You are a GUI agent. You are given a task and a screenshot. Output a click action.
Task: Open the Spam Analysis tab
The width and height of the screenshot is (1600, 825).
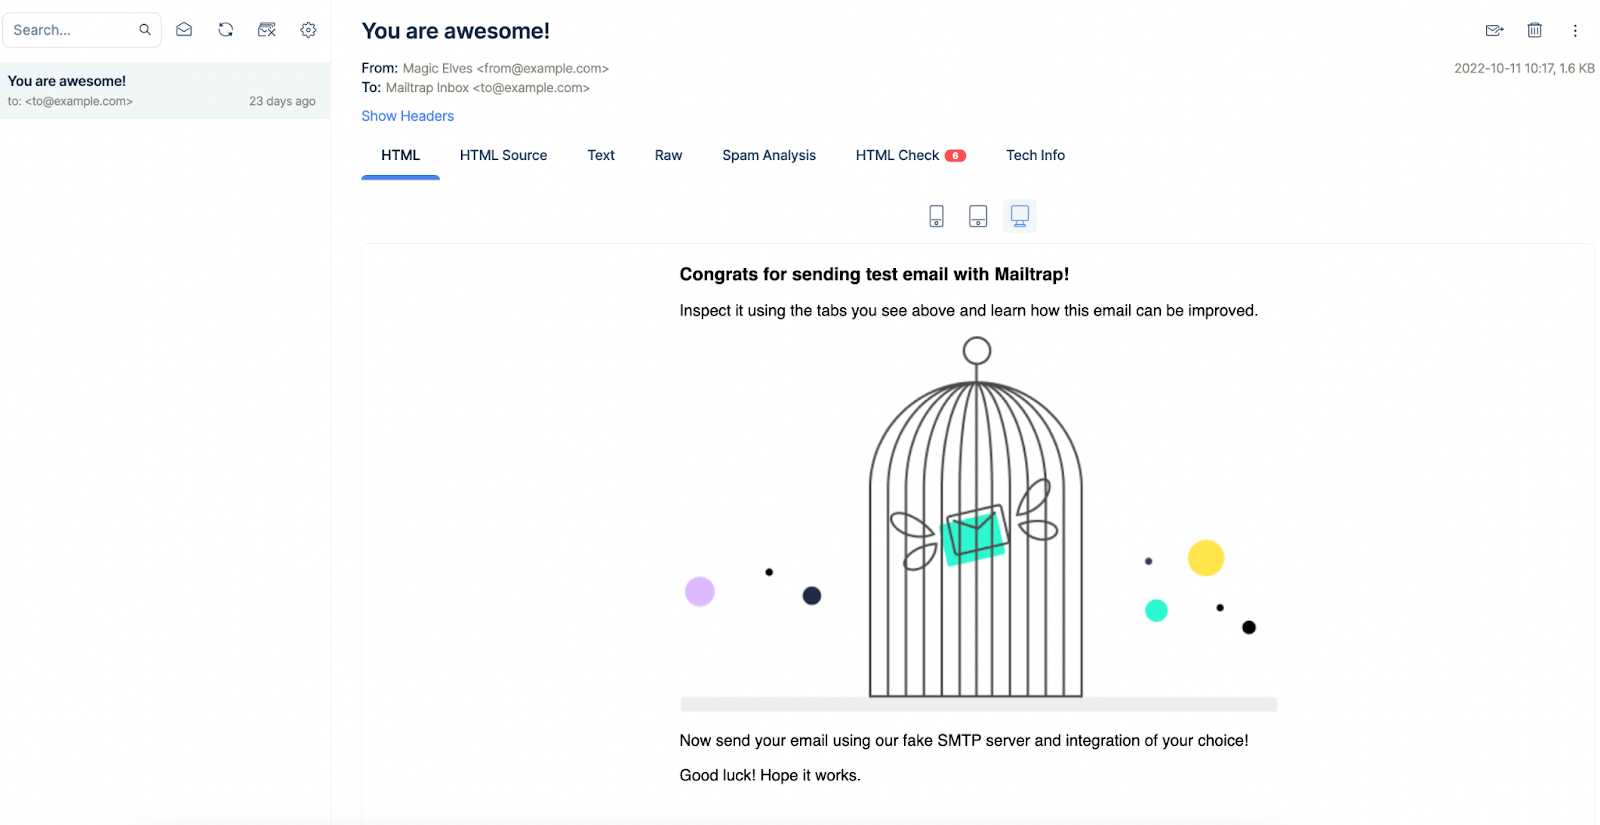click(x=768, y=155)
